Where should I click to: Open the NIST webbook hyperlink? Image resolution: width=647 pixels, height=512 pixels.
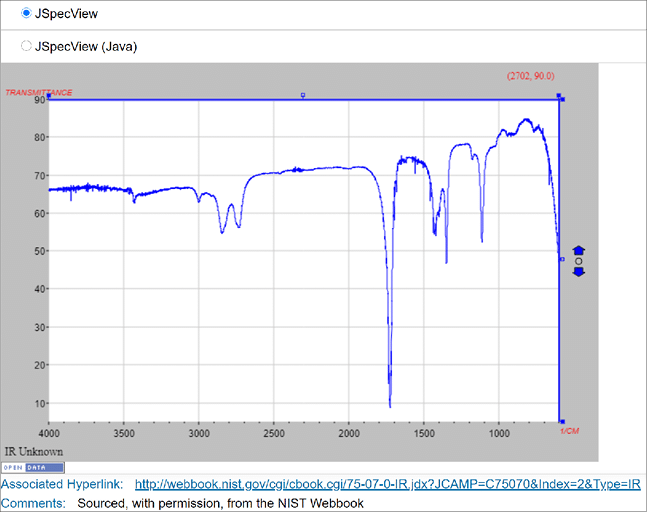point(387,485)
